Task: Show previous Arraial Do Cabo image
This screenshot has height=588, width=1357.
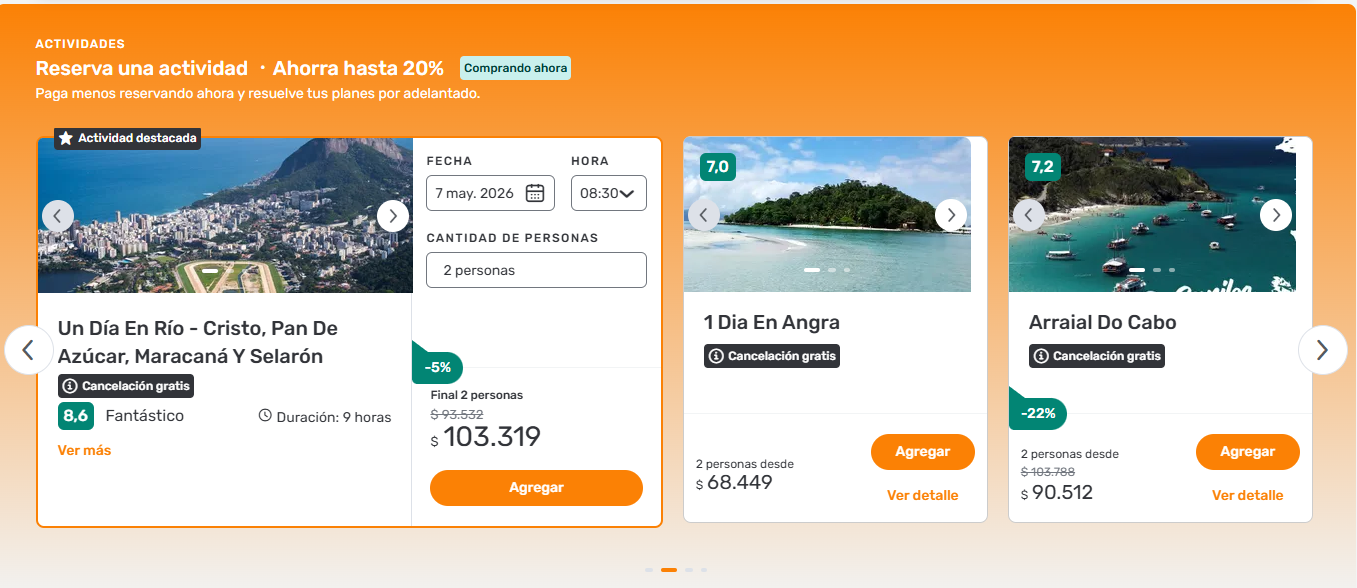Action: [x=1029, y=214]
